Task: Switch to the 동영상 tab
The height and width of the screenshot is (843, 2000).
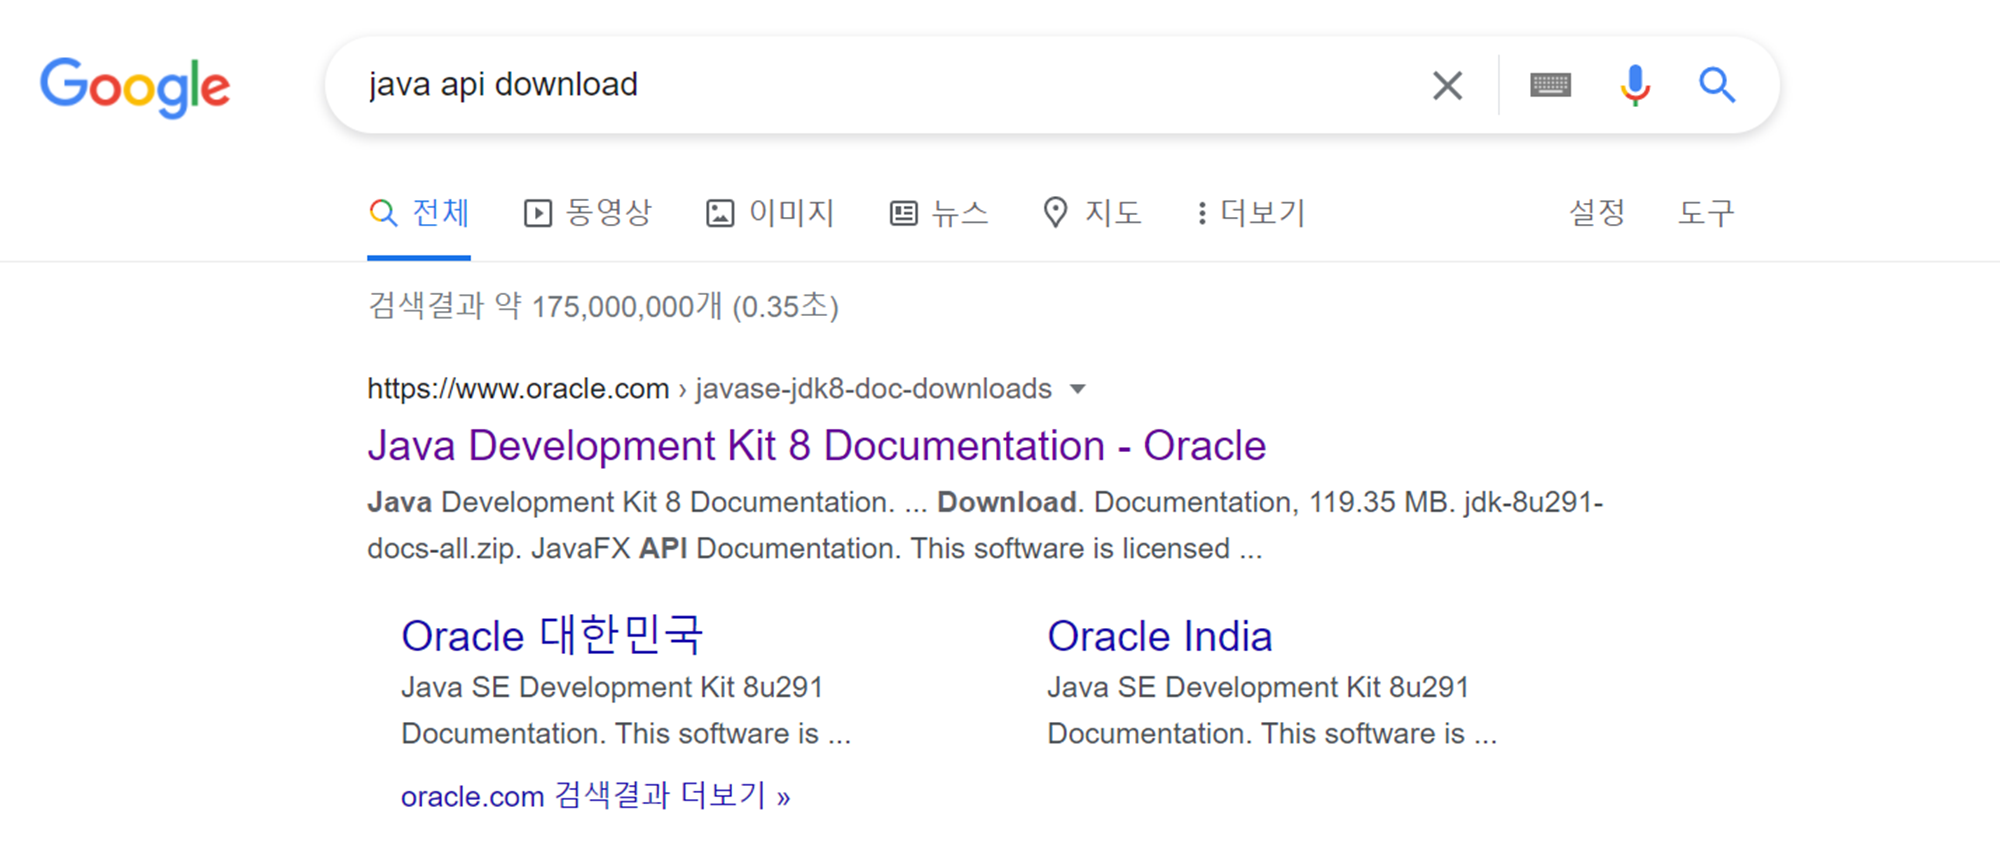Action: (x=588, y=212)
